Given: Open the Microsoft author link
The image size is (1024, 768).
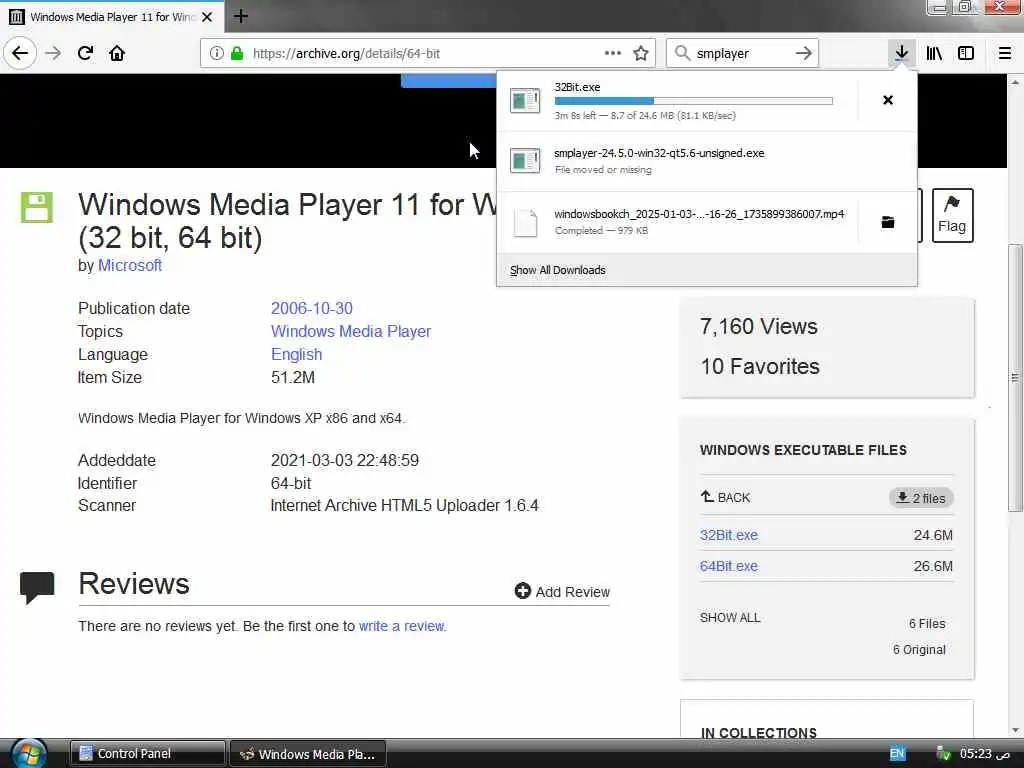Looking at the screenshot, I should (130, 265).
